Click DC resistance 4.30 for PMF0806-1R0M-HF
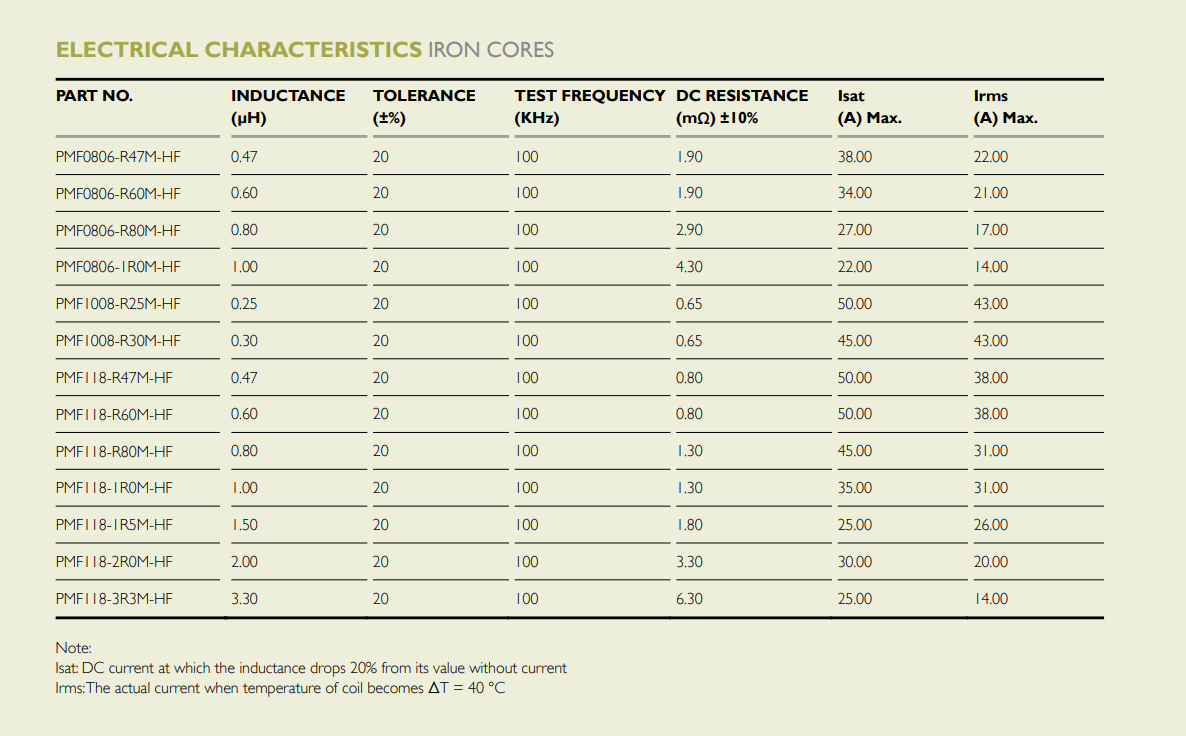The image size is (1186, 736). 689,267
